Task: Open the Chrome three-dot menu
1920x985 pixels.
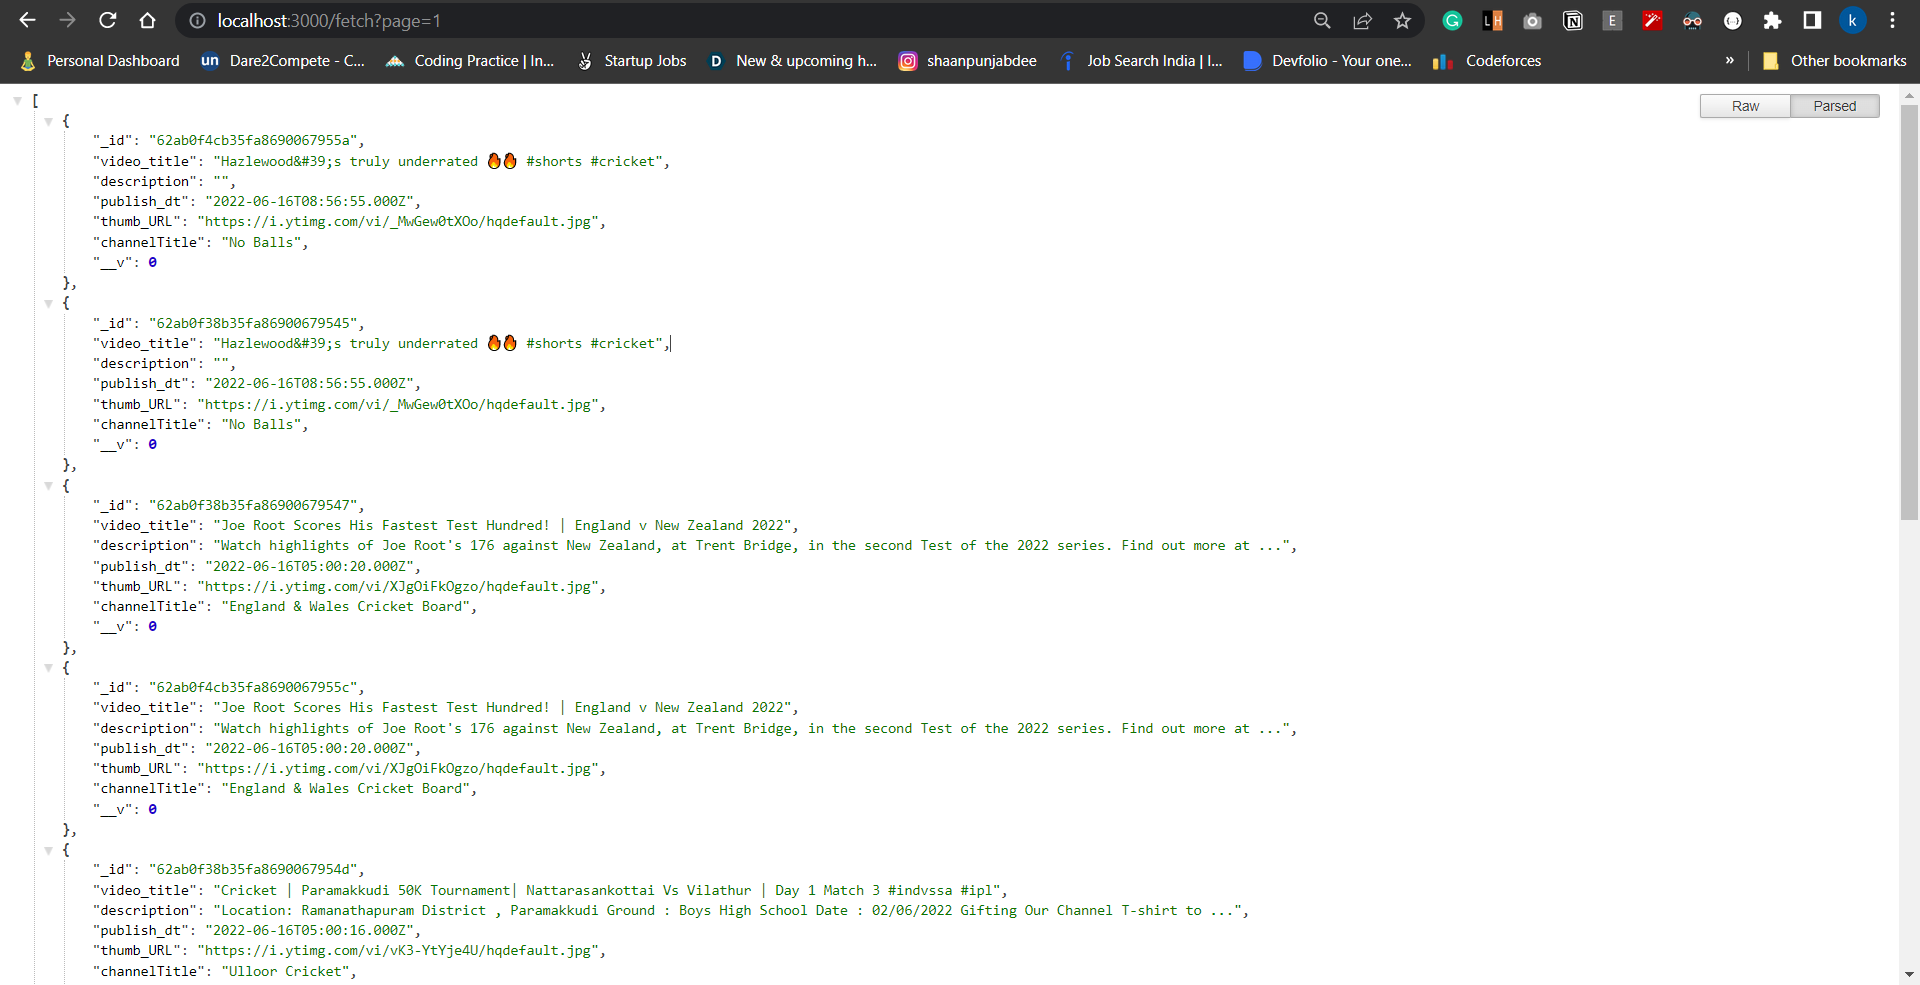Action: [x=1892, y=20]
